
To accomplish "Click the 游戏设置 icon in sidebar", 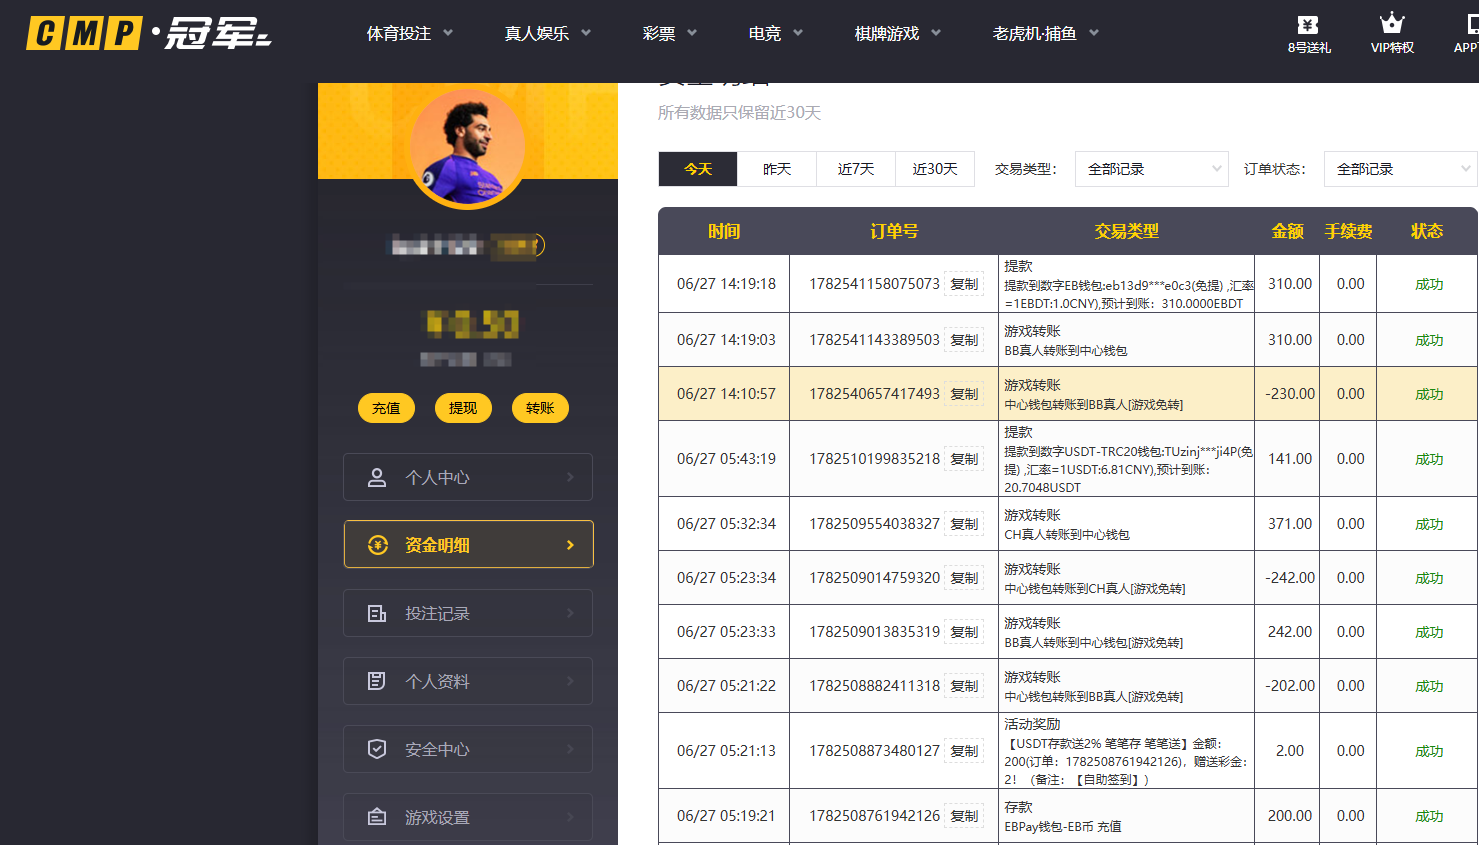I will (x=377, y=817).
